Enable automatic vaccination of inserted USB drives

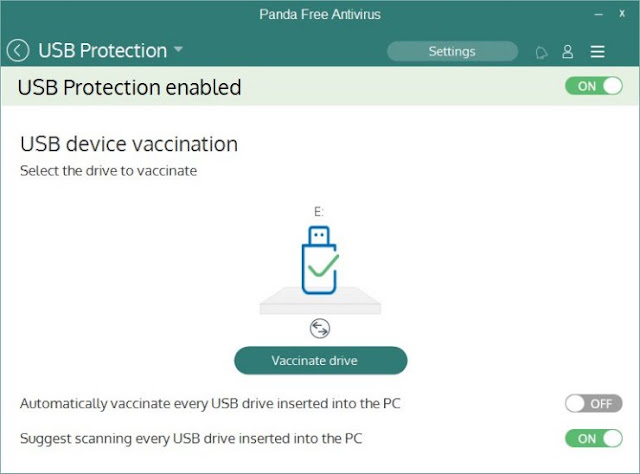tap(593, 404)
